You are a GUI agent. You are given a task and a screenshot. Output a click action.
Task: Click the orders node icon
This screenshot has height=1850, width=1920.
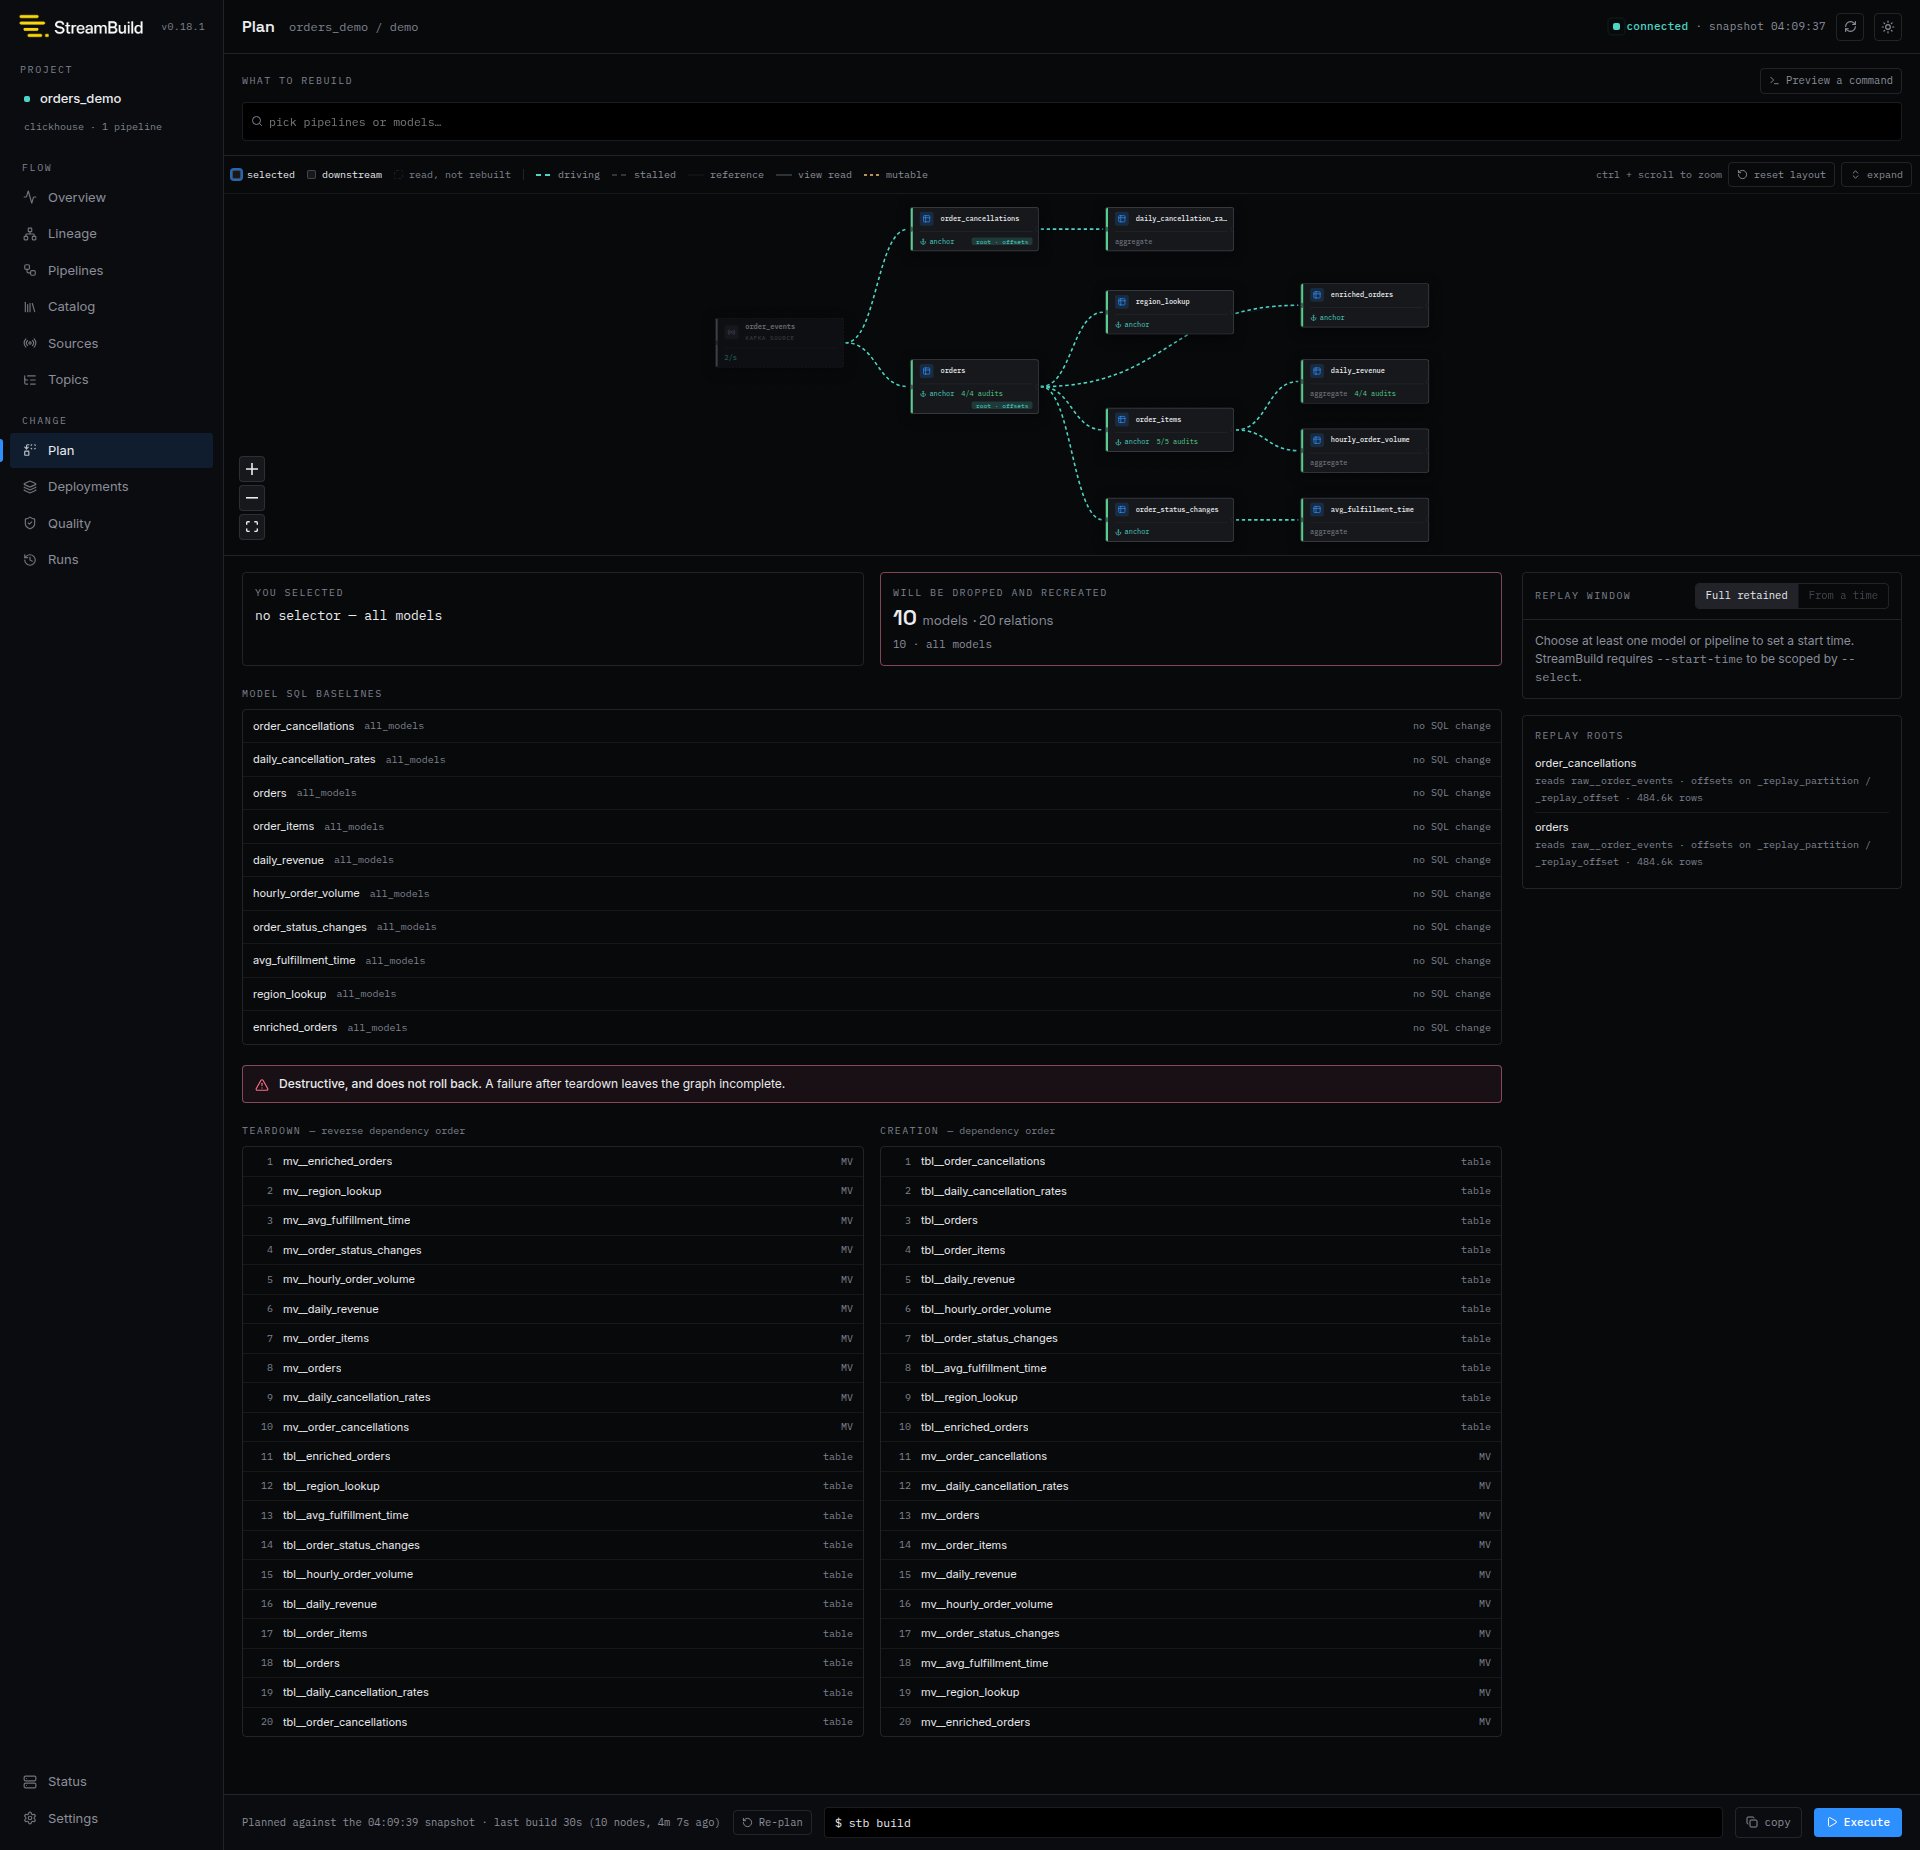(927, 371)
